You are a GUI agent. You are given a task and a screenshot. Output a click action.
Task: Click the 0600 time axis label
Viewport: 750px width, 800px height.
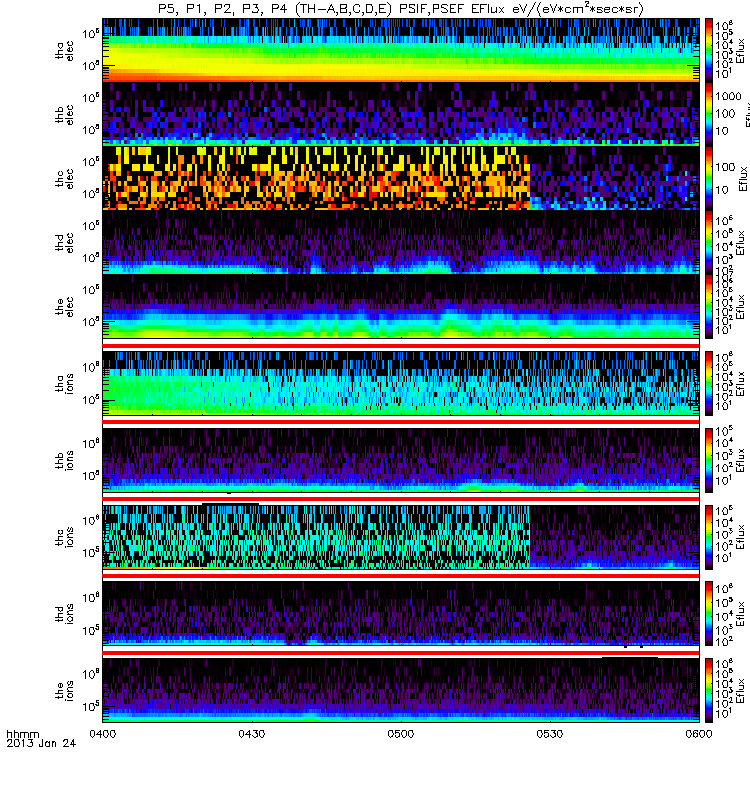(699, 734)
